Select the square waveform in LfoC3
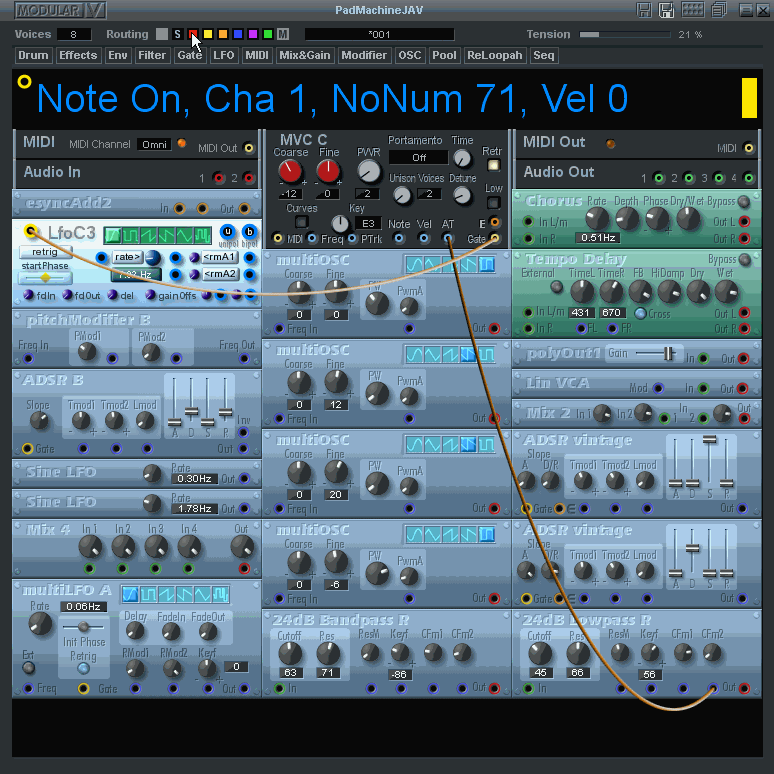This screenshot has height=774, width=774. [131, 235]
